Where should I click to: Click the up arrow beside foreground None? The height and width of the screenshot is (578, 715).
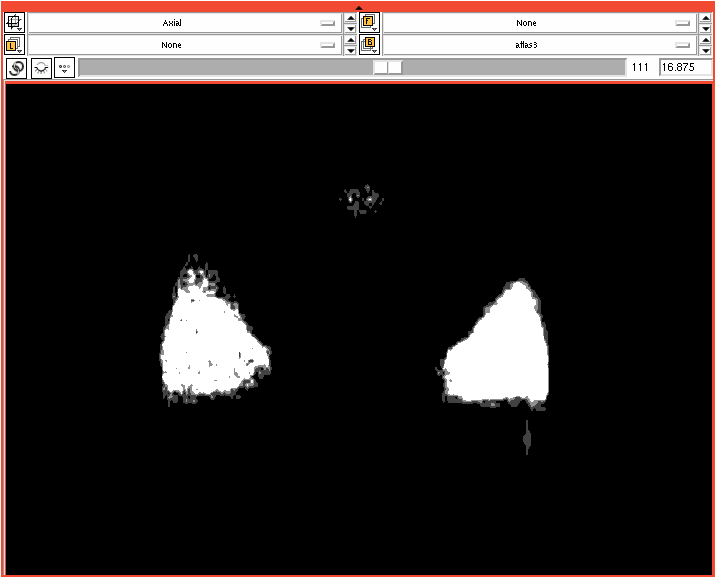(705, 18)
